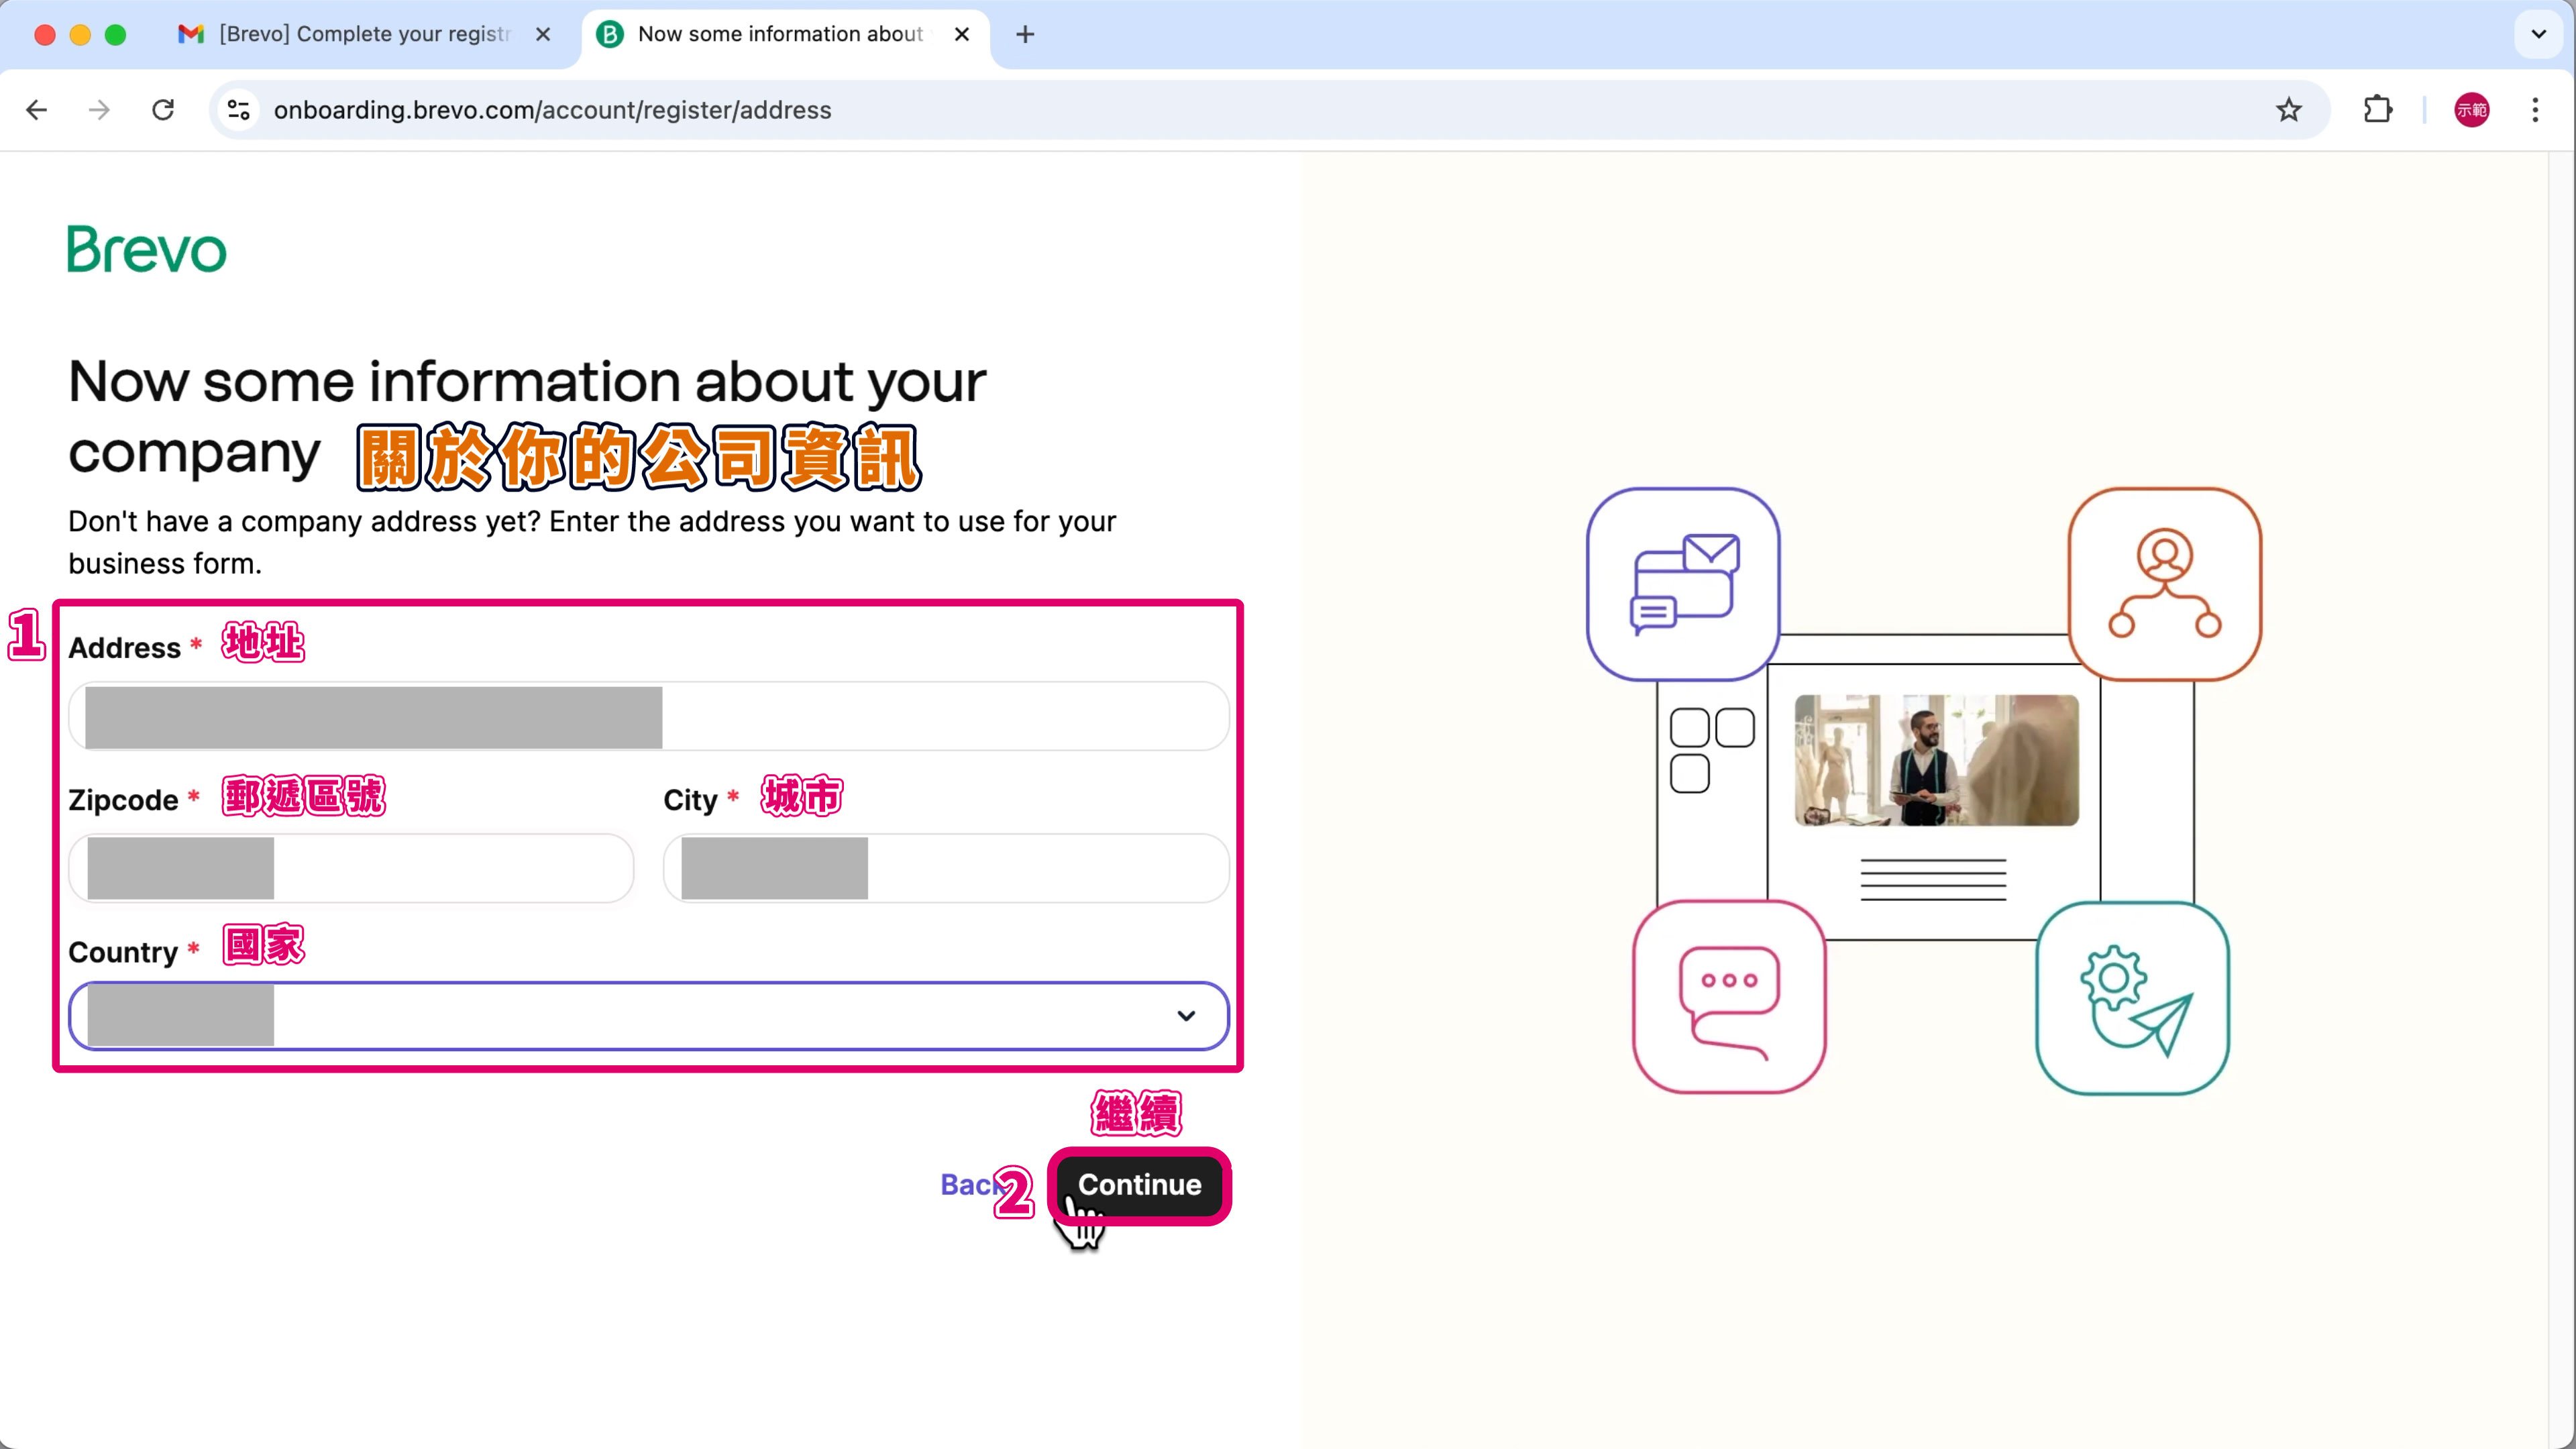The image size is (2576, 1449).
Task: Open the Chrome three-dot menu
Action: 2534,110
